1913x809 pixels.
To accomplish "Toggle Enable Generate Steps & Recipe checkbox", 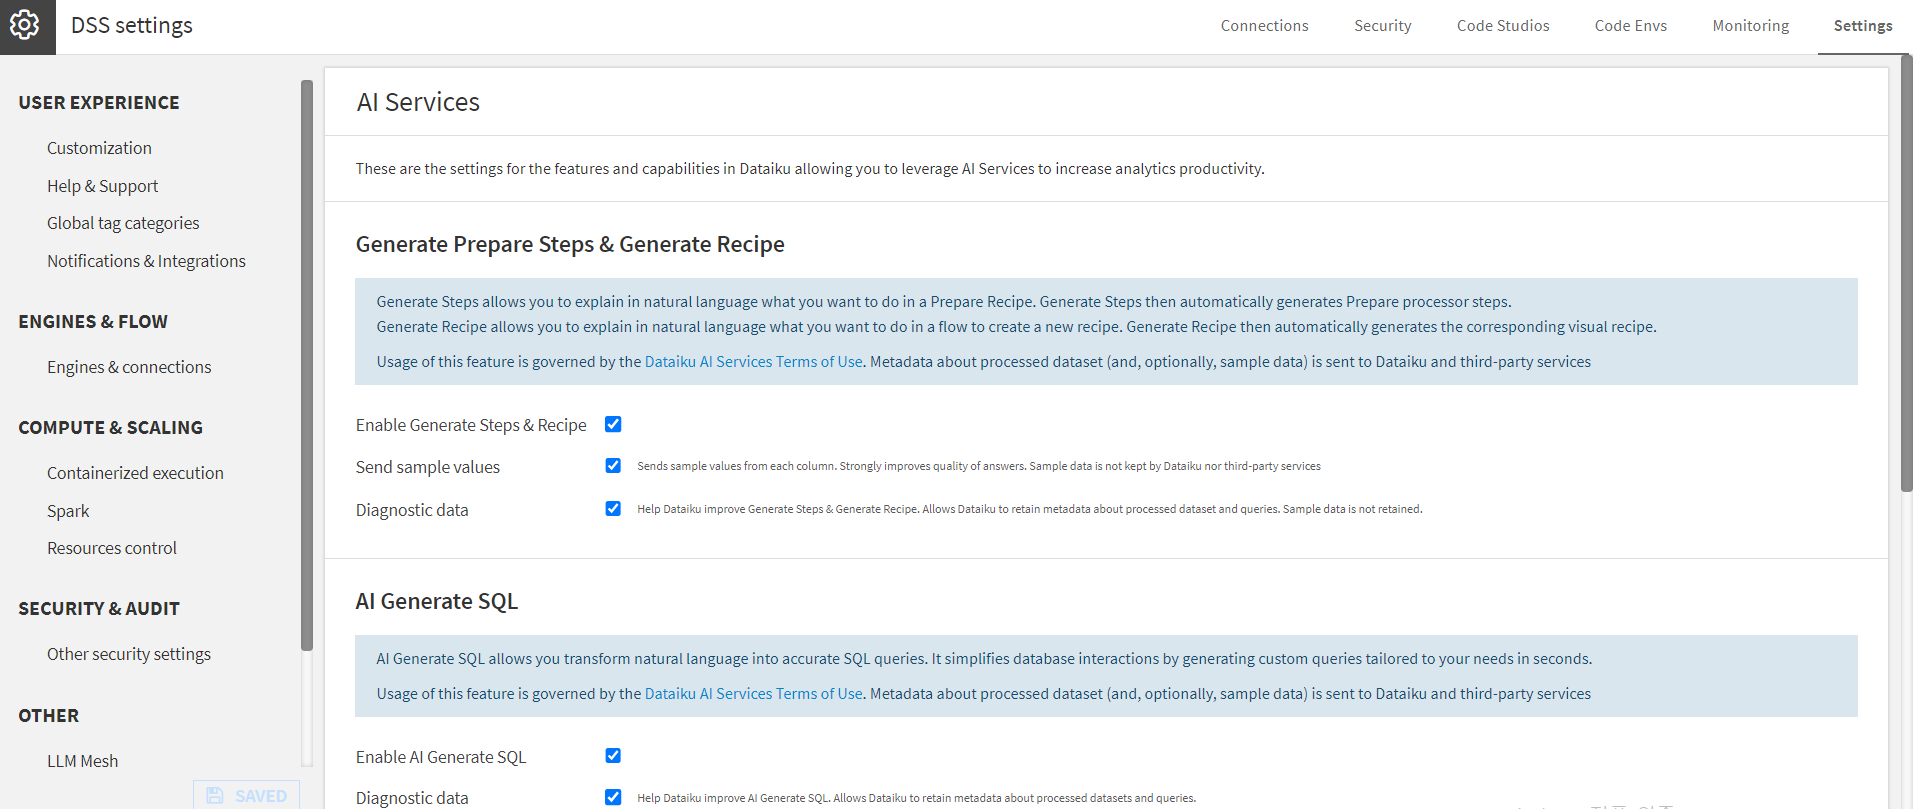I will click(613, 424).
